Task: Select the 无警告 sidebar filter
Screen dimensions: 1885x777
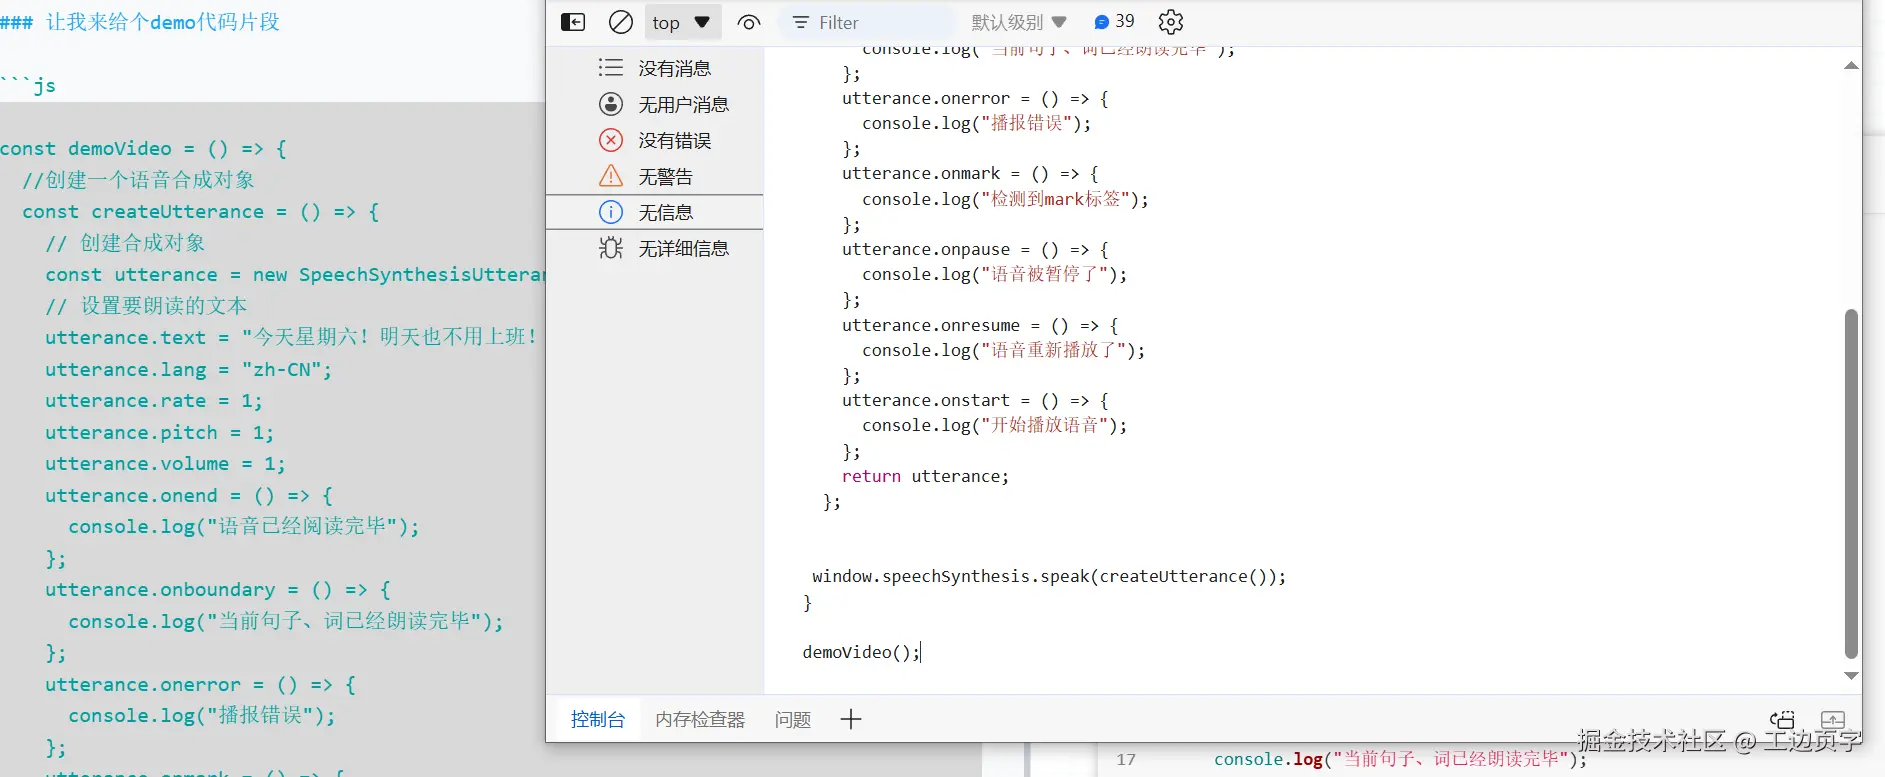Action: pyautogui.click(x=655, y=176)
